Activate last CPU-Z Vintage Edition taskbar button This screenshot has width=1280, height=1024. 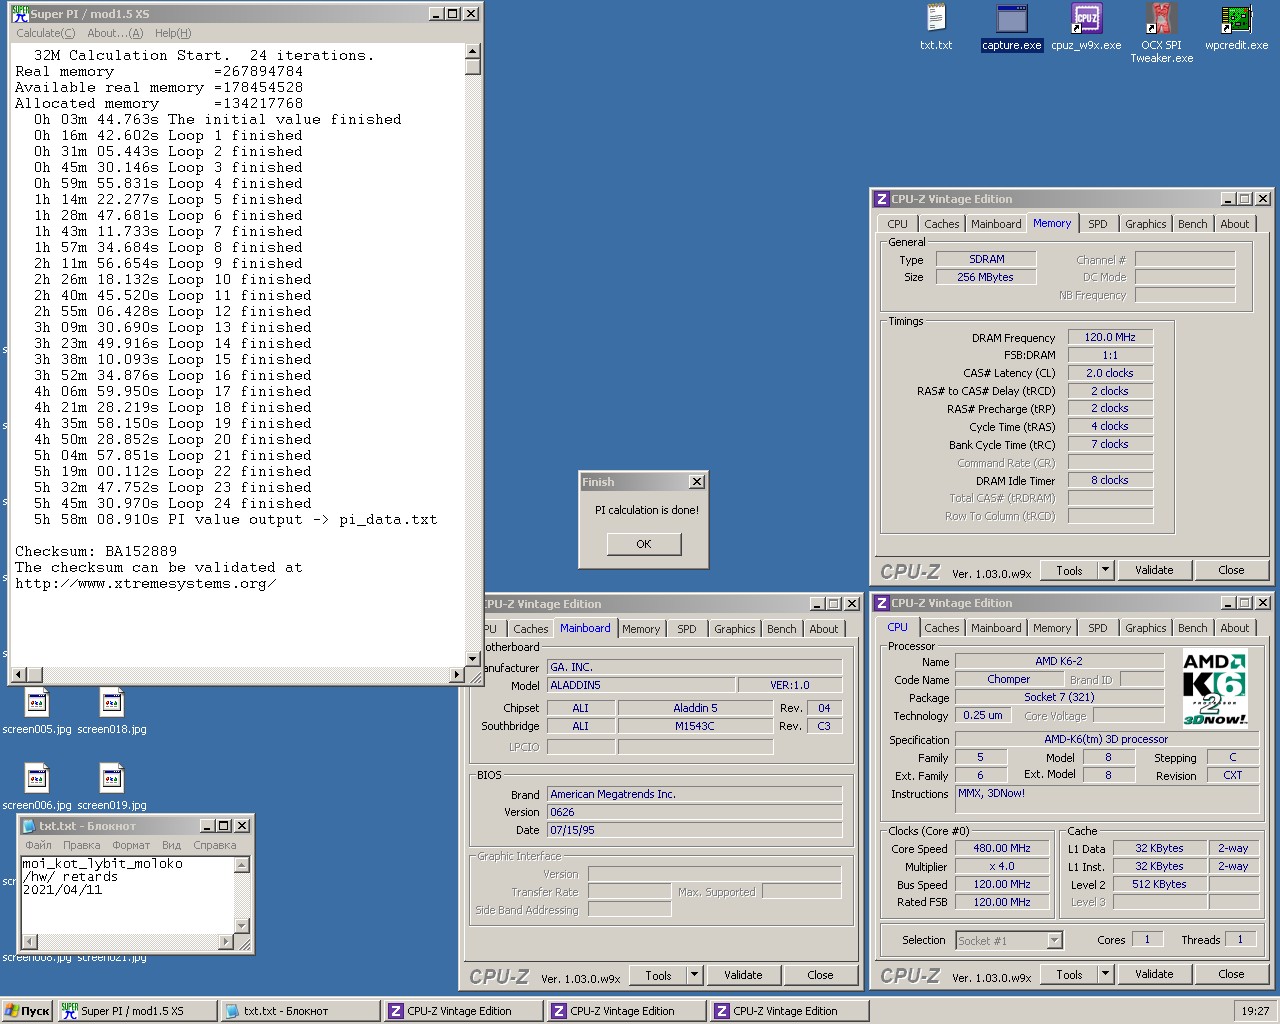(x=788, y=1011)
